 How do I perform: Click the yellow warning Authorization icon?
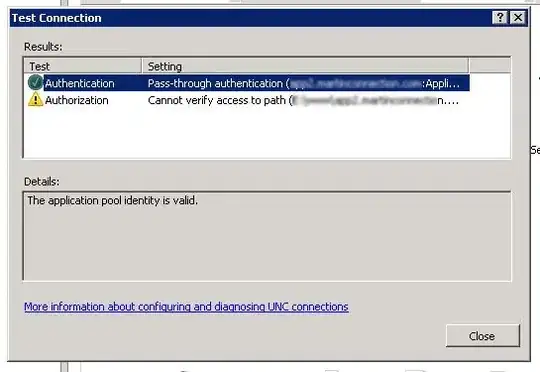click(35, 100)
